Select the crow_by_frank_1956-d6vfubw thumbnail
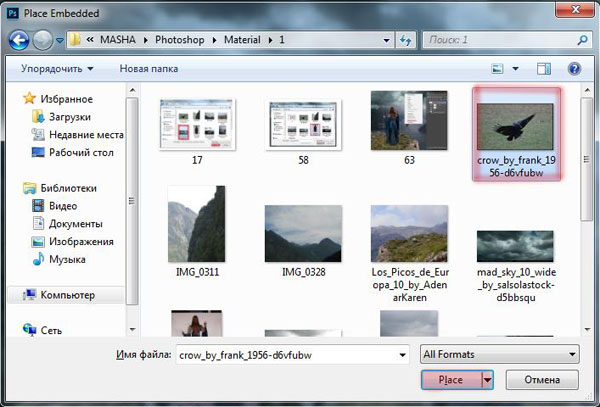 515,126
